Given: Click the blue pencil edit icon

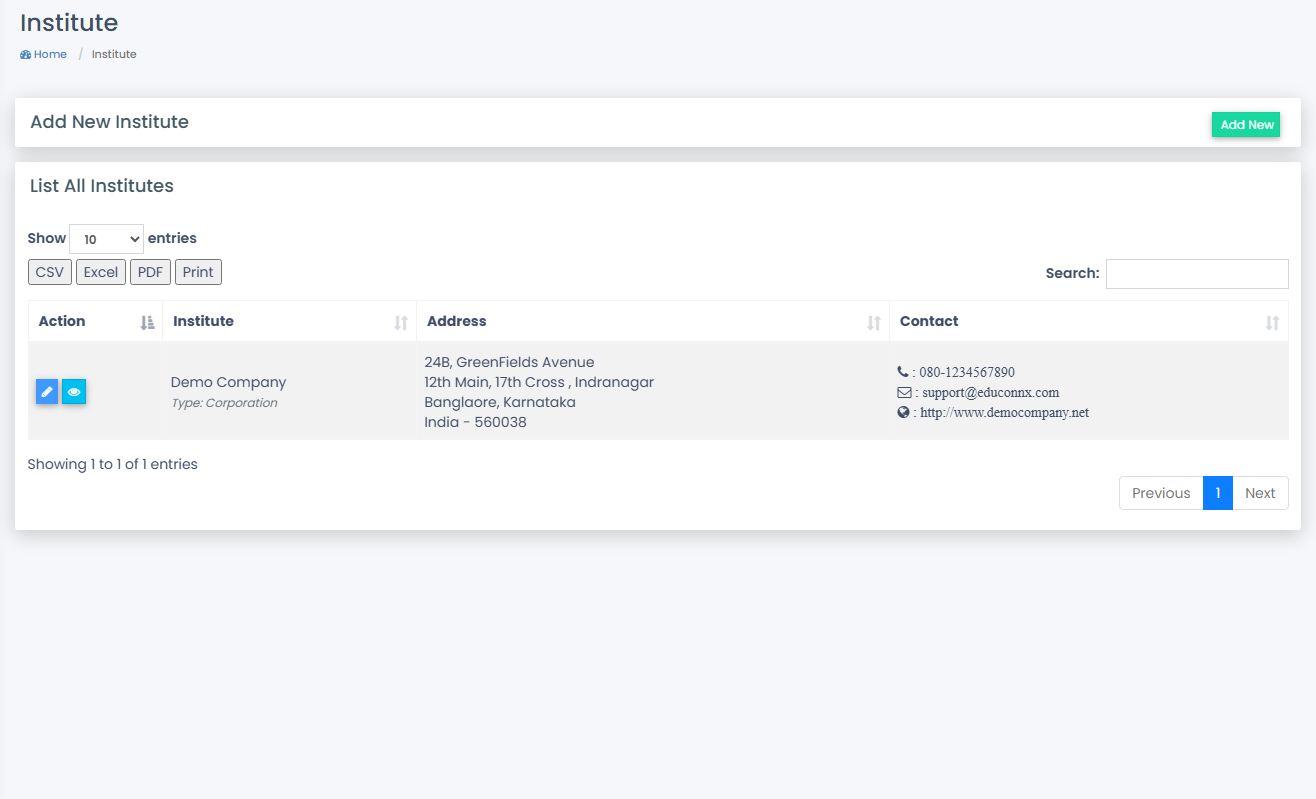Looking at the screenshot, I should click(x=47, y=392).
